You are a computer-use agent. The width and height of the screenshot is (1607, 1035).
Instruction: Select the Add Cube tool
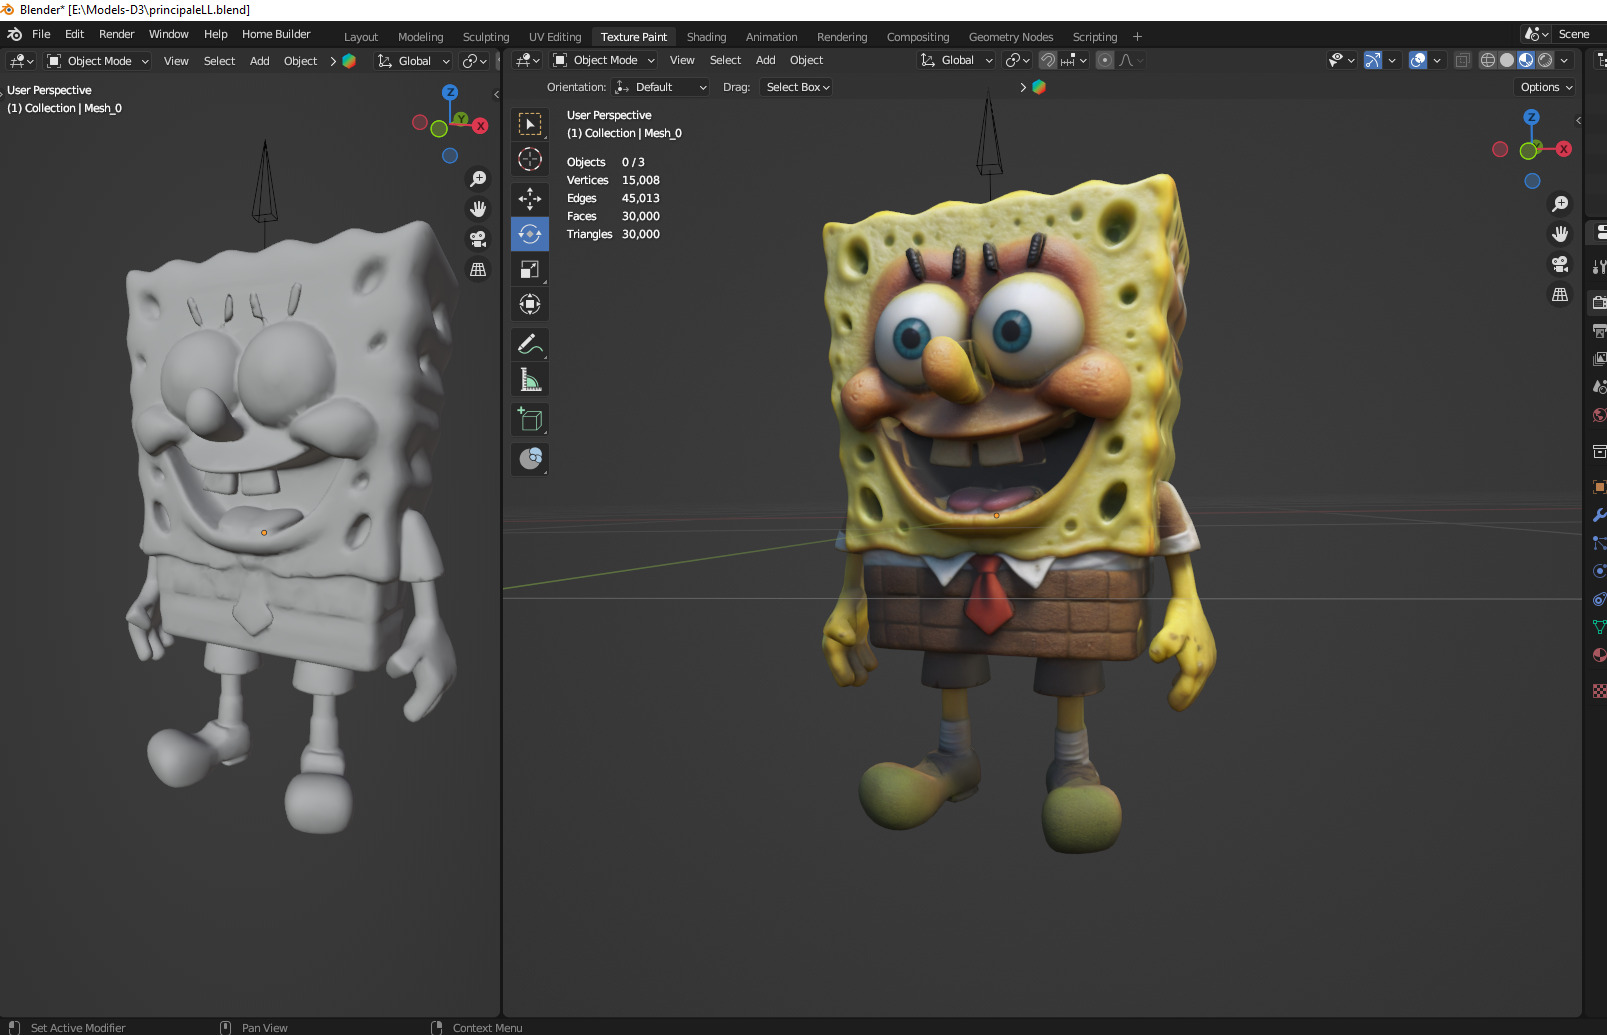[530, 420]
